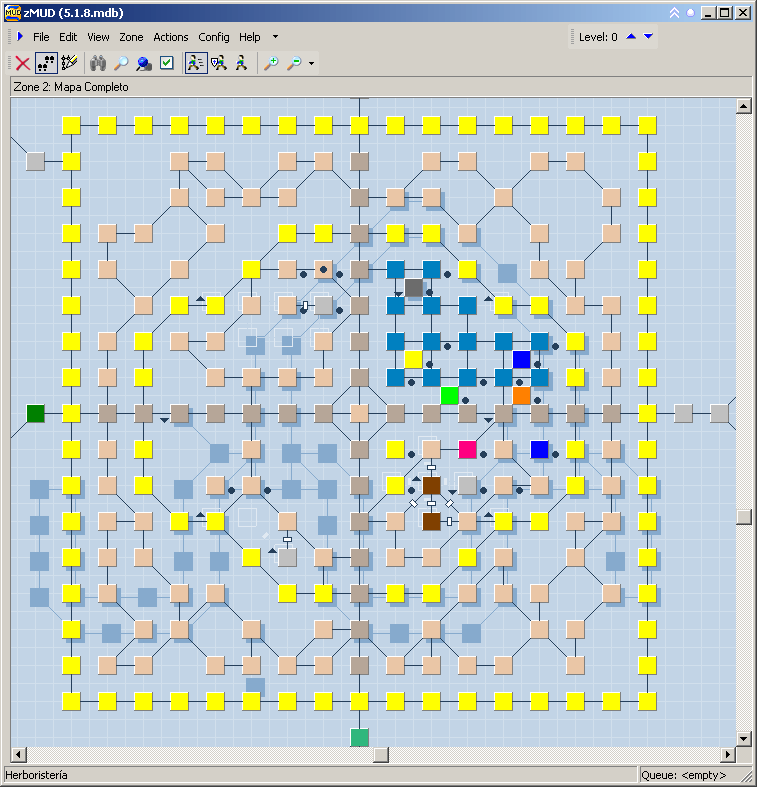Click the binoculars find icon
The width and height of the screenshot is (757, 787).
tap(98, 63)
